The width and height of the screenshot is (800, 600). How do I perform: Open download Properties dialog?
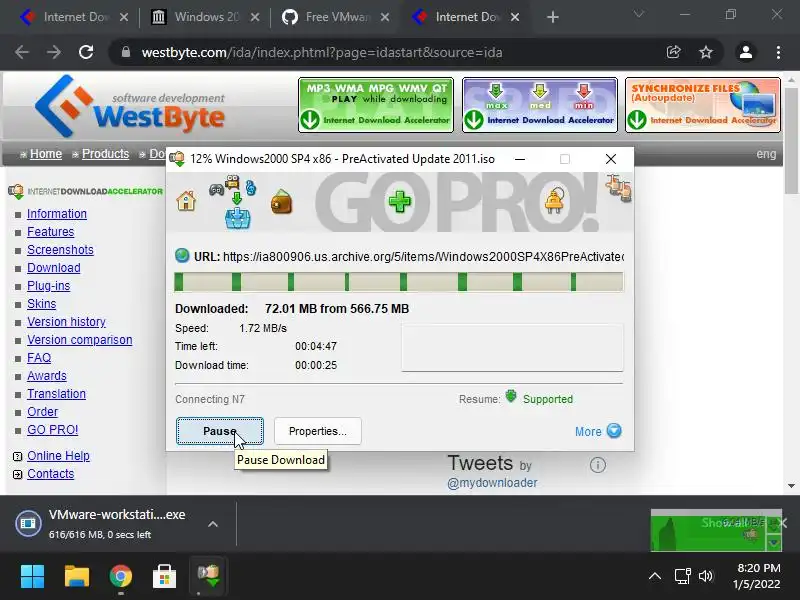point(317,431)
